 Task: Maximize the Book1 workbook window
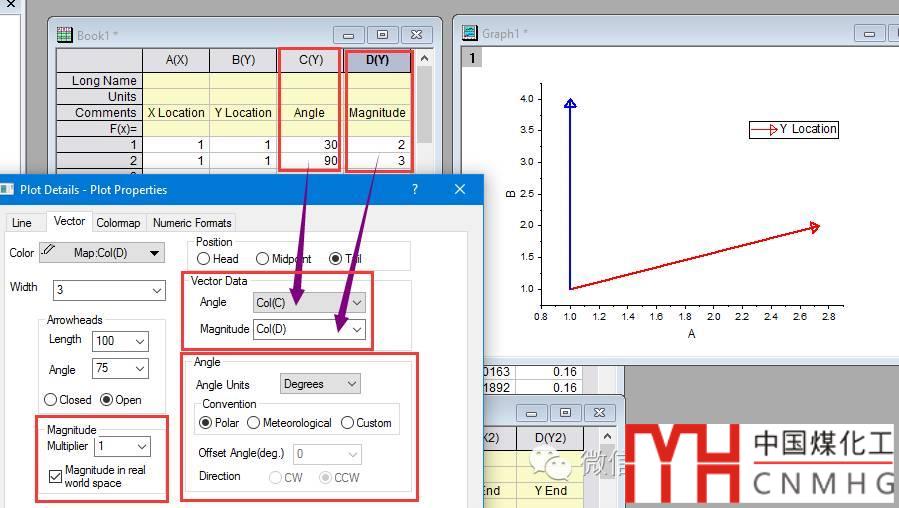pos(382,35)
